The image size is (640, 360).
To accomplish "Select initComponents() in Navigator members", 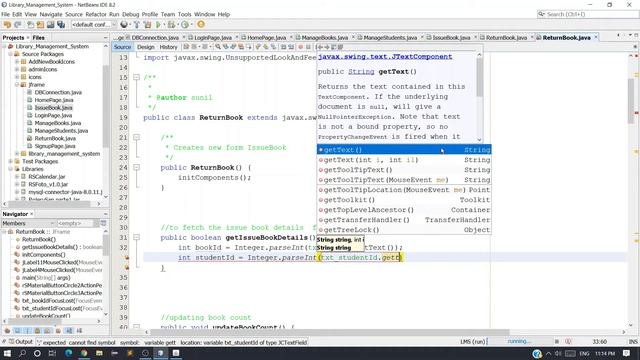I will (x=43, y=255).
